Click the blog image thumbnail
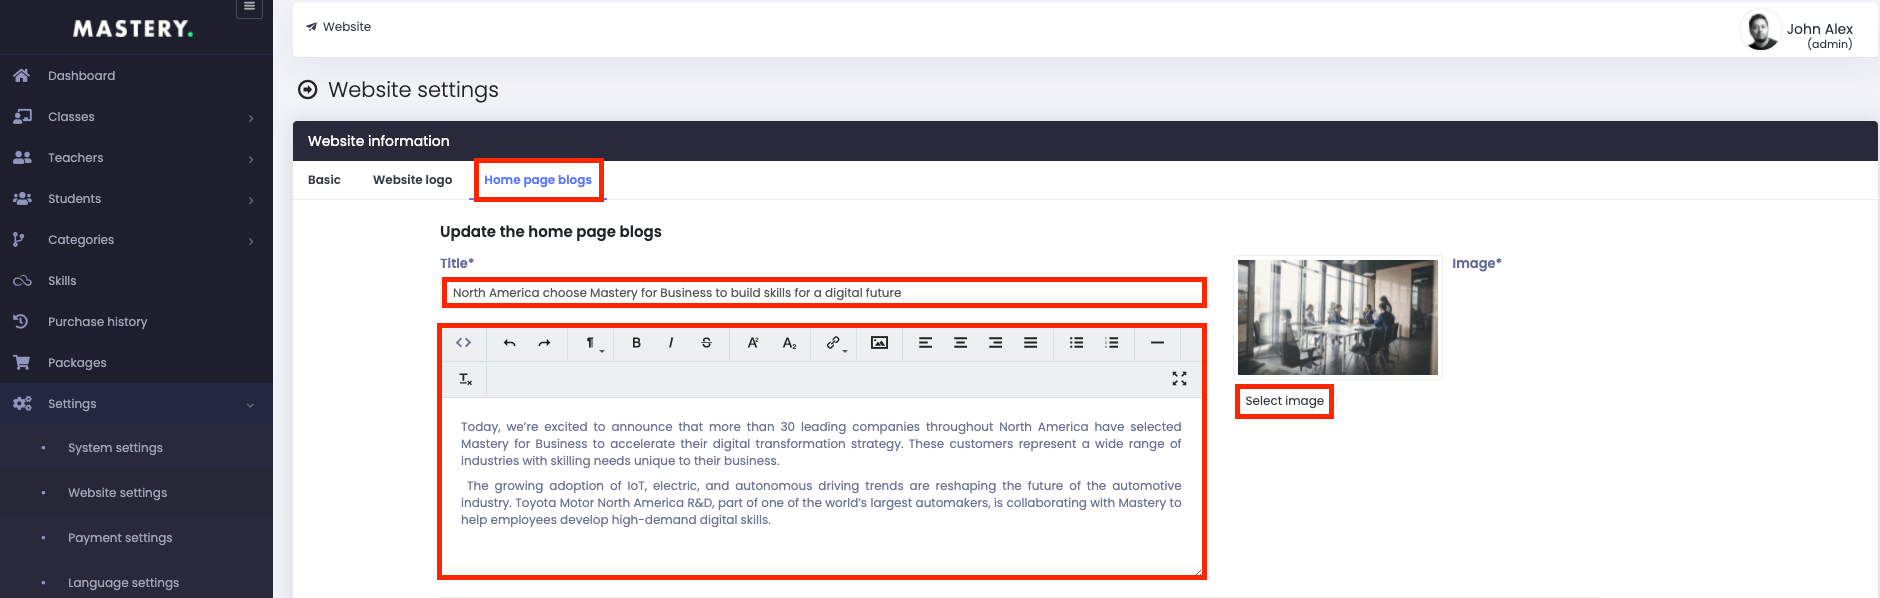1880x598 pixels. 1338,317
